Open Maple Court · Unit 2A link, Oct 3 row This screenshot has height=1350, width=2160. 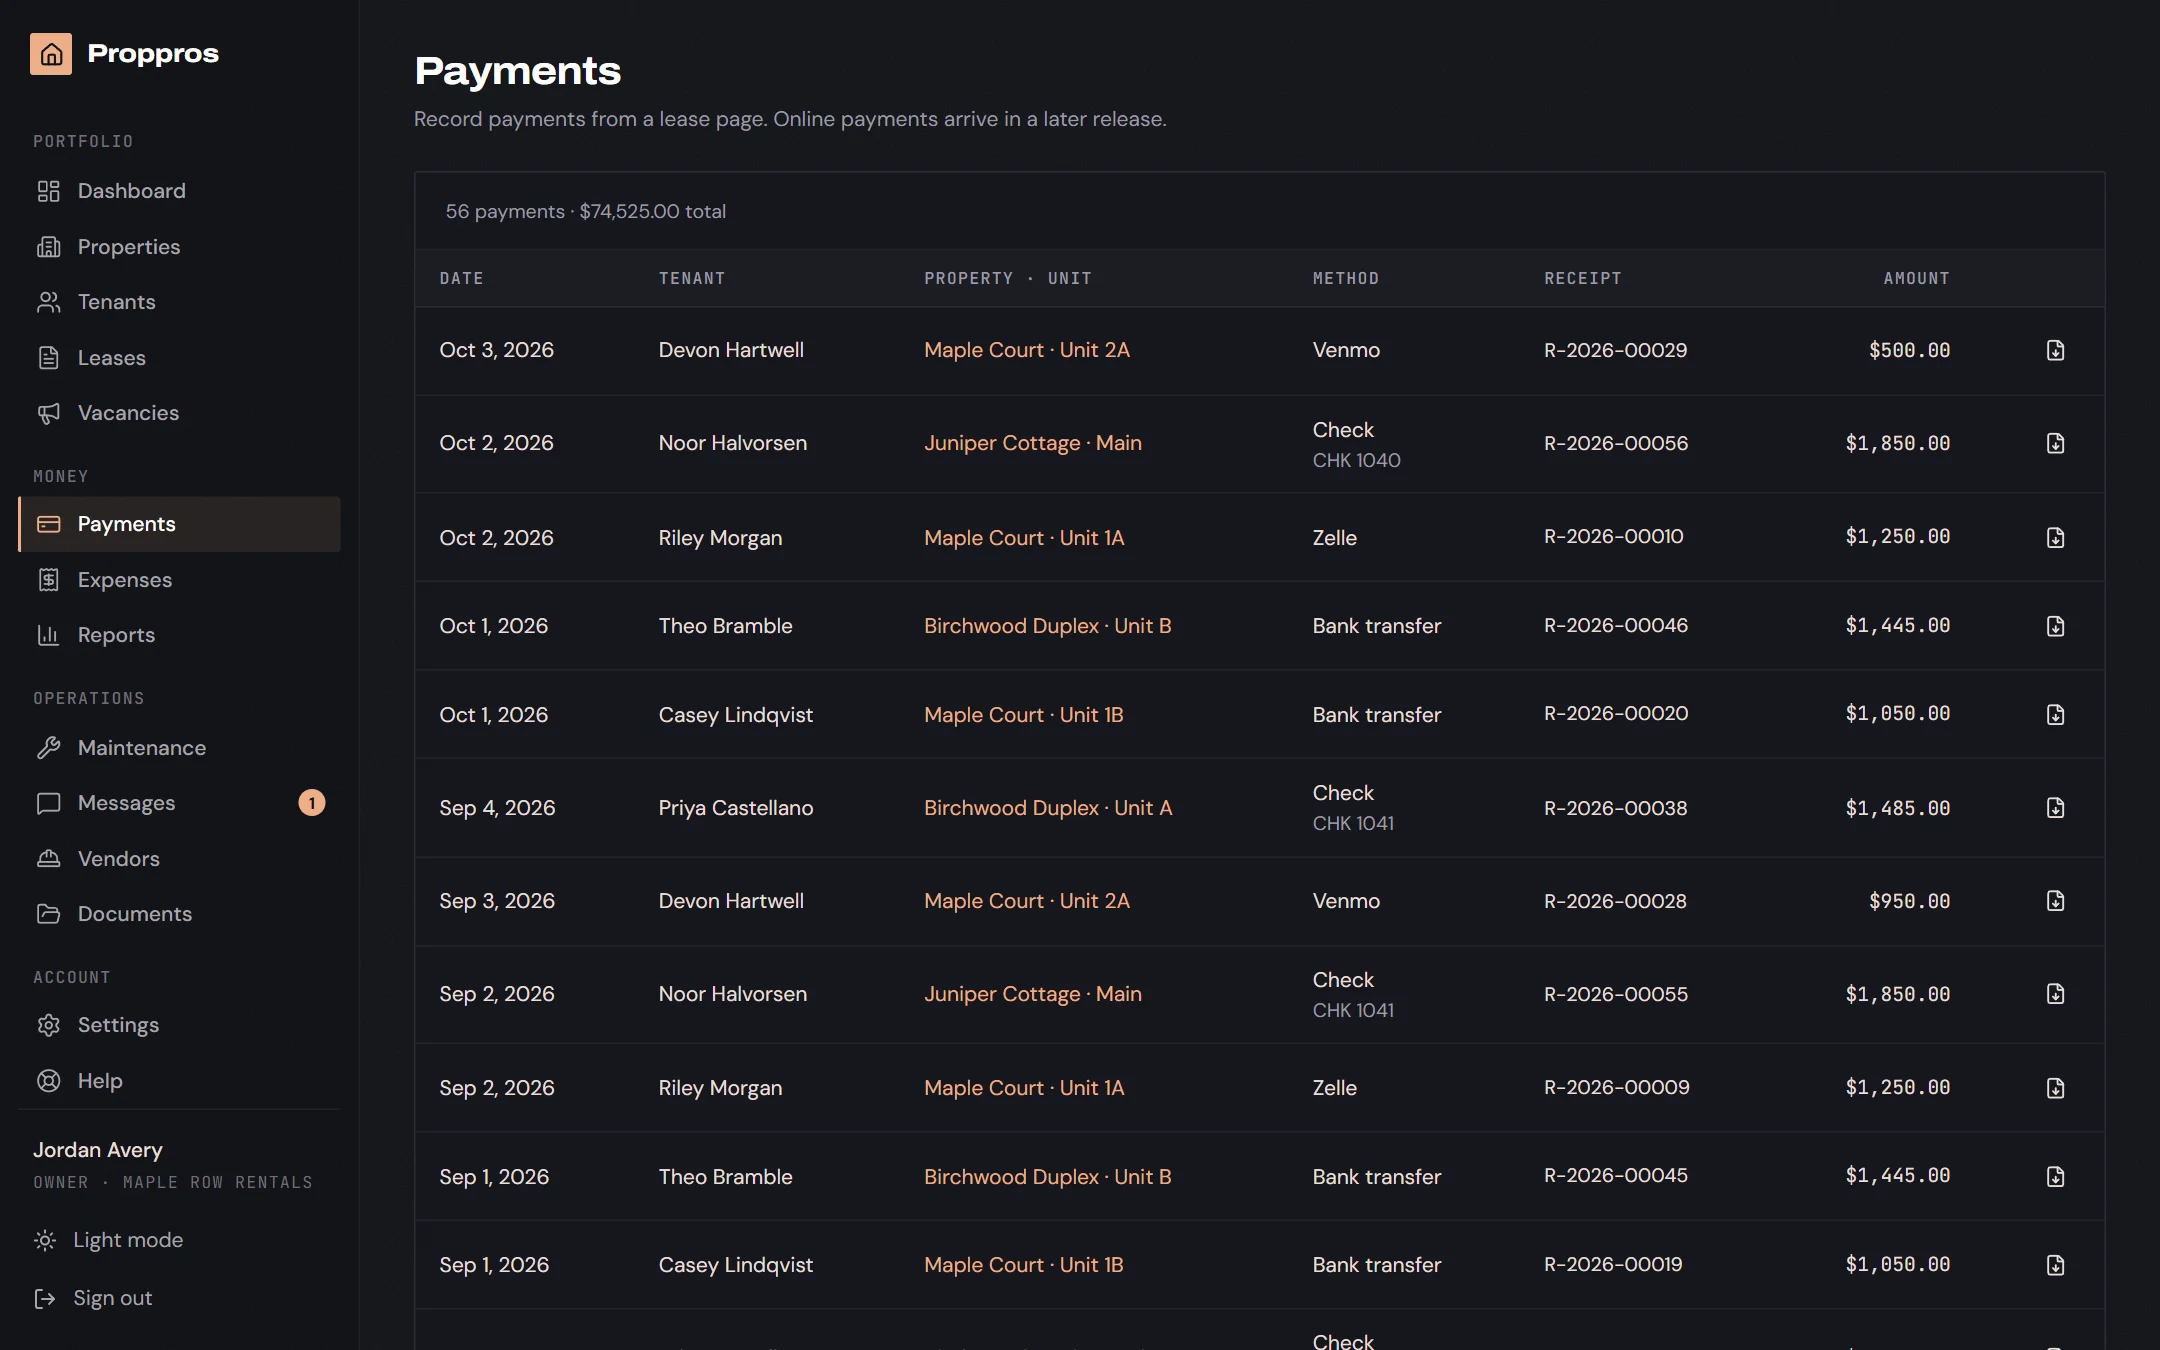[x=1026, y=350]
